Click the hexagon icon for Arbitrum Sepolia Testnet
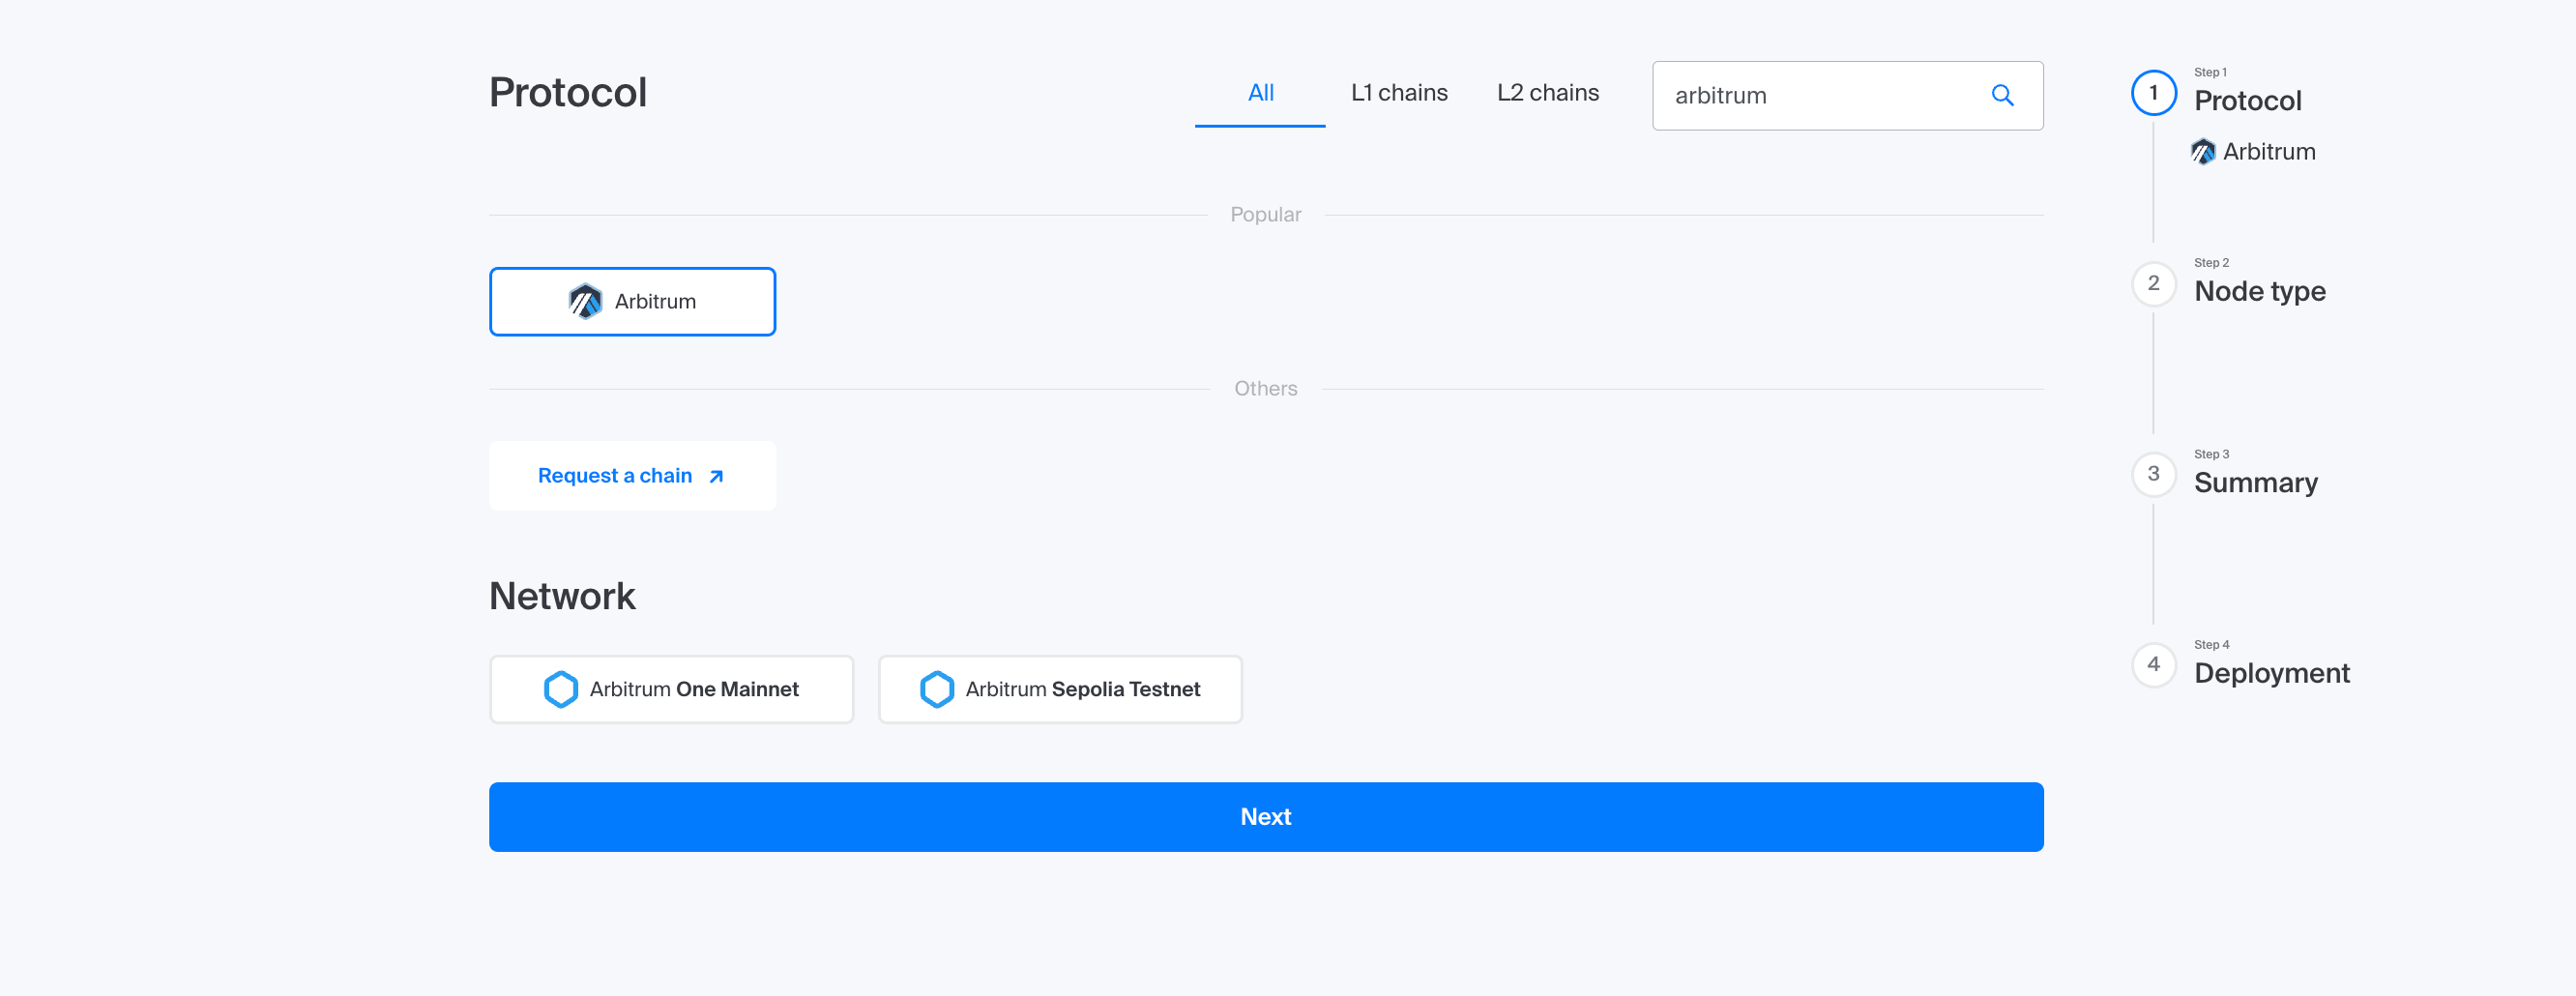 [x=936, y=689]
